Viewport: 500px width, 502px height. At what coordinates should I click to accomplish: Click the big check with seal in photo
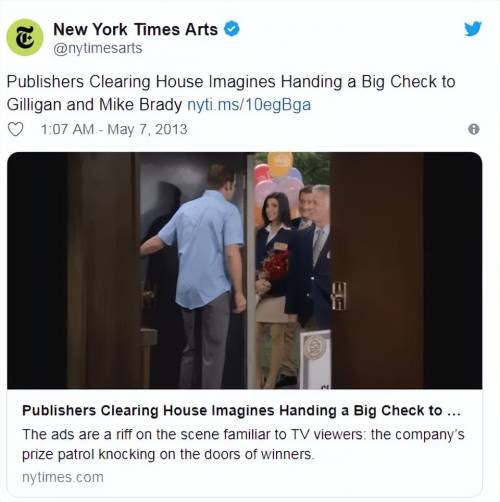pyautogui.click(x=316, y=359)
